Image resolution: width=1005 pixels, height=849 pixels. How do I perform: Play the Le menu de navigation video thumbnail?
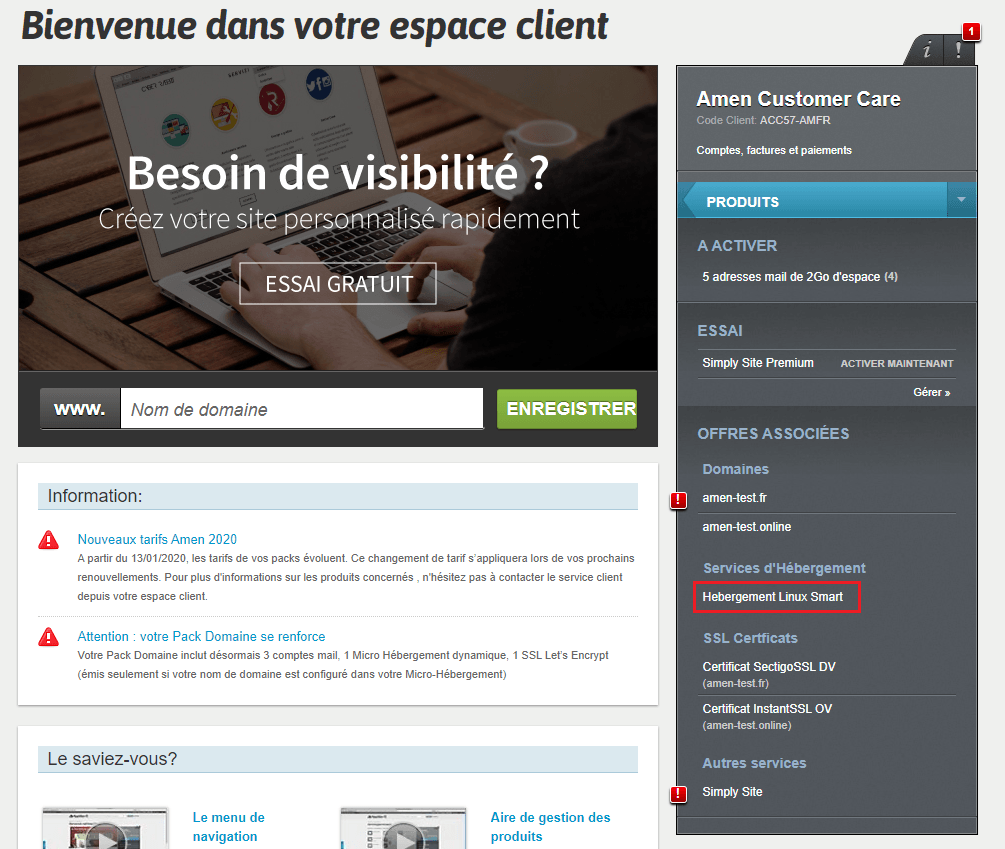pyautogui.click(x=105, y=828)
